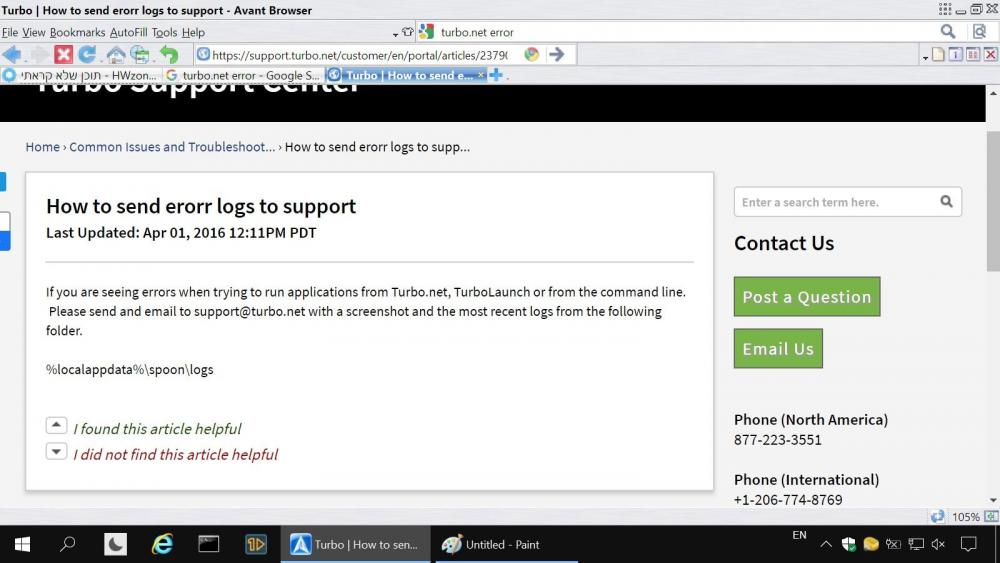
Task: Click the tile windows grid icon
Action: (x=973, y=55)
